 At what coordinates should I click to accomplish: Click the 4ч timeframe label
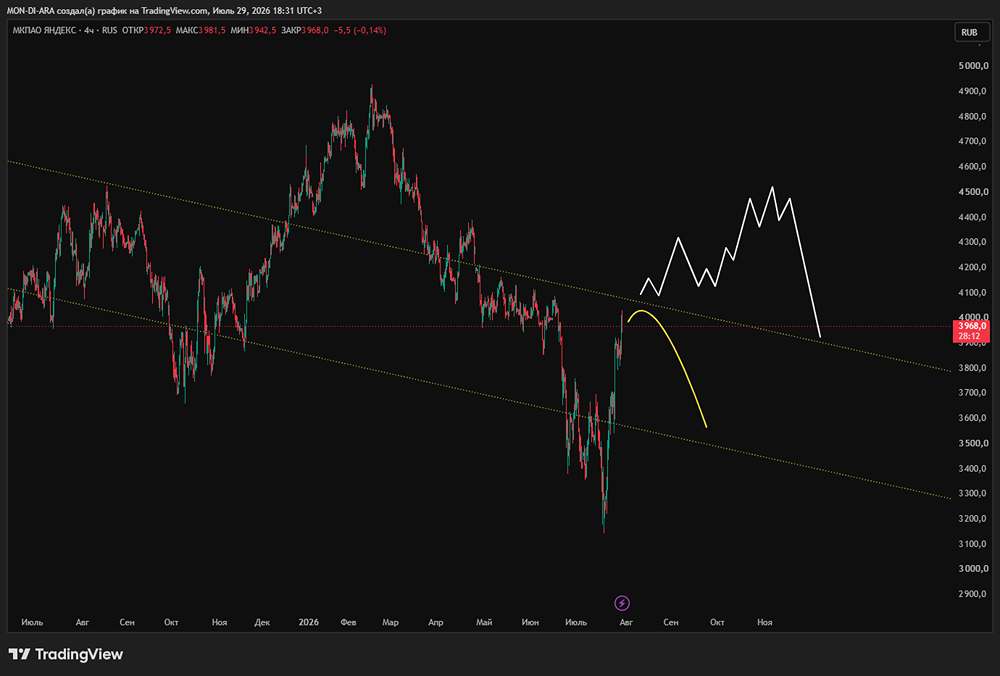[x=89, y=30]
